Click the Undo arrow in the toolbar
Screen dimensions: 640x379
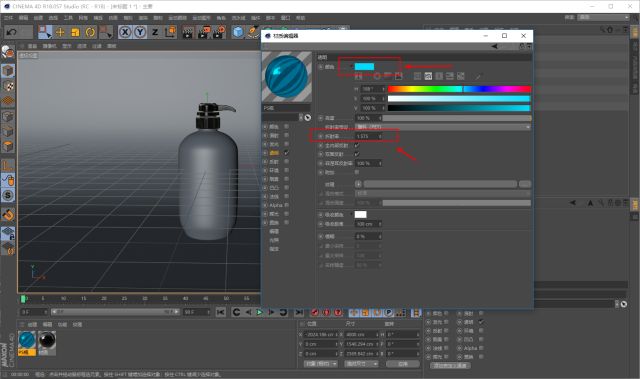[12, 32]
